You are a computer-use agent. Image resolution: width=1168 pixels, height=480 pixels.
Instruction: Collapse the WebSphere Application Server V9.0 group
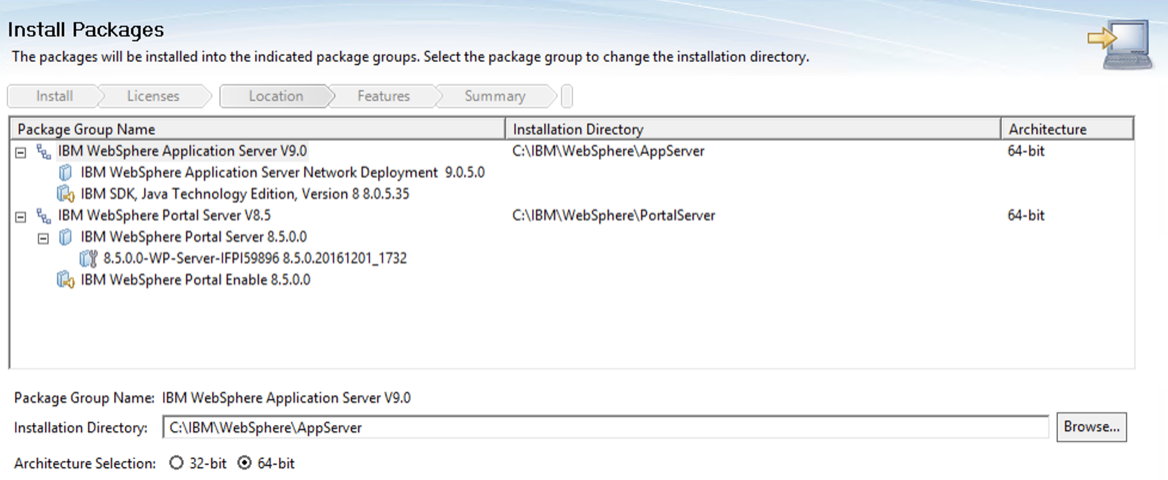coord(20,152)
